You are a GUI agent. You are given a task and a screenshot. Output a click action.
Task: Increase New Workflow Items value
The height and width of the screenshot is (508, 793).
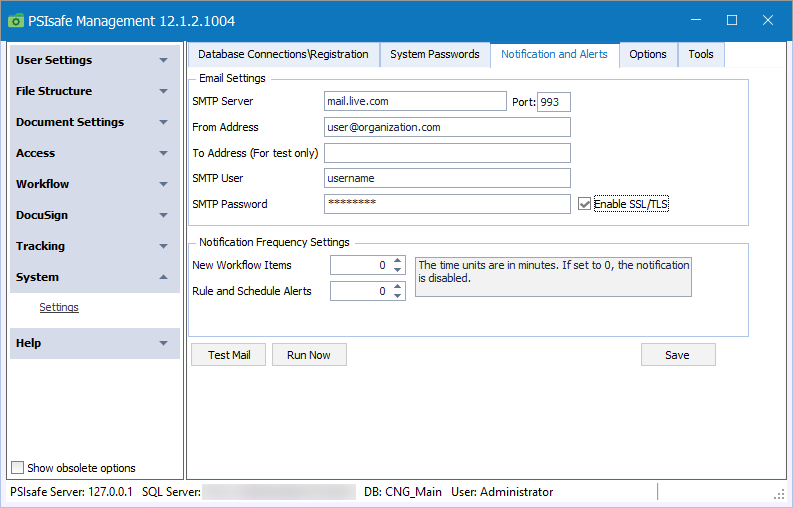coord(398,261)
